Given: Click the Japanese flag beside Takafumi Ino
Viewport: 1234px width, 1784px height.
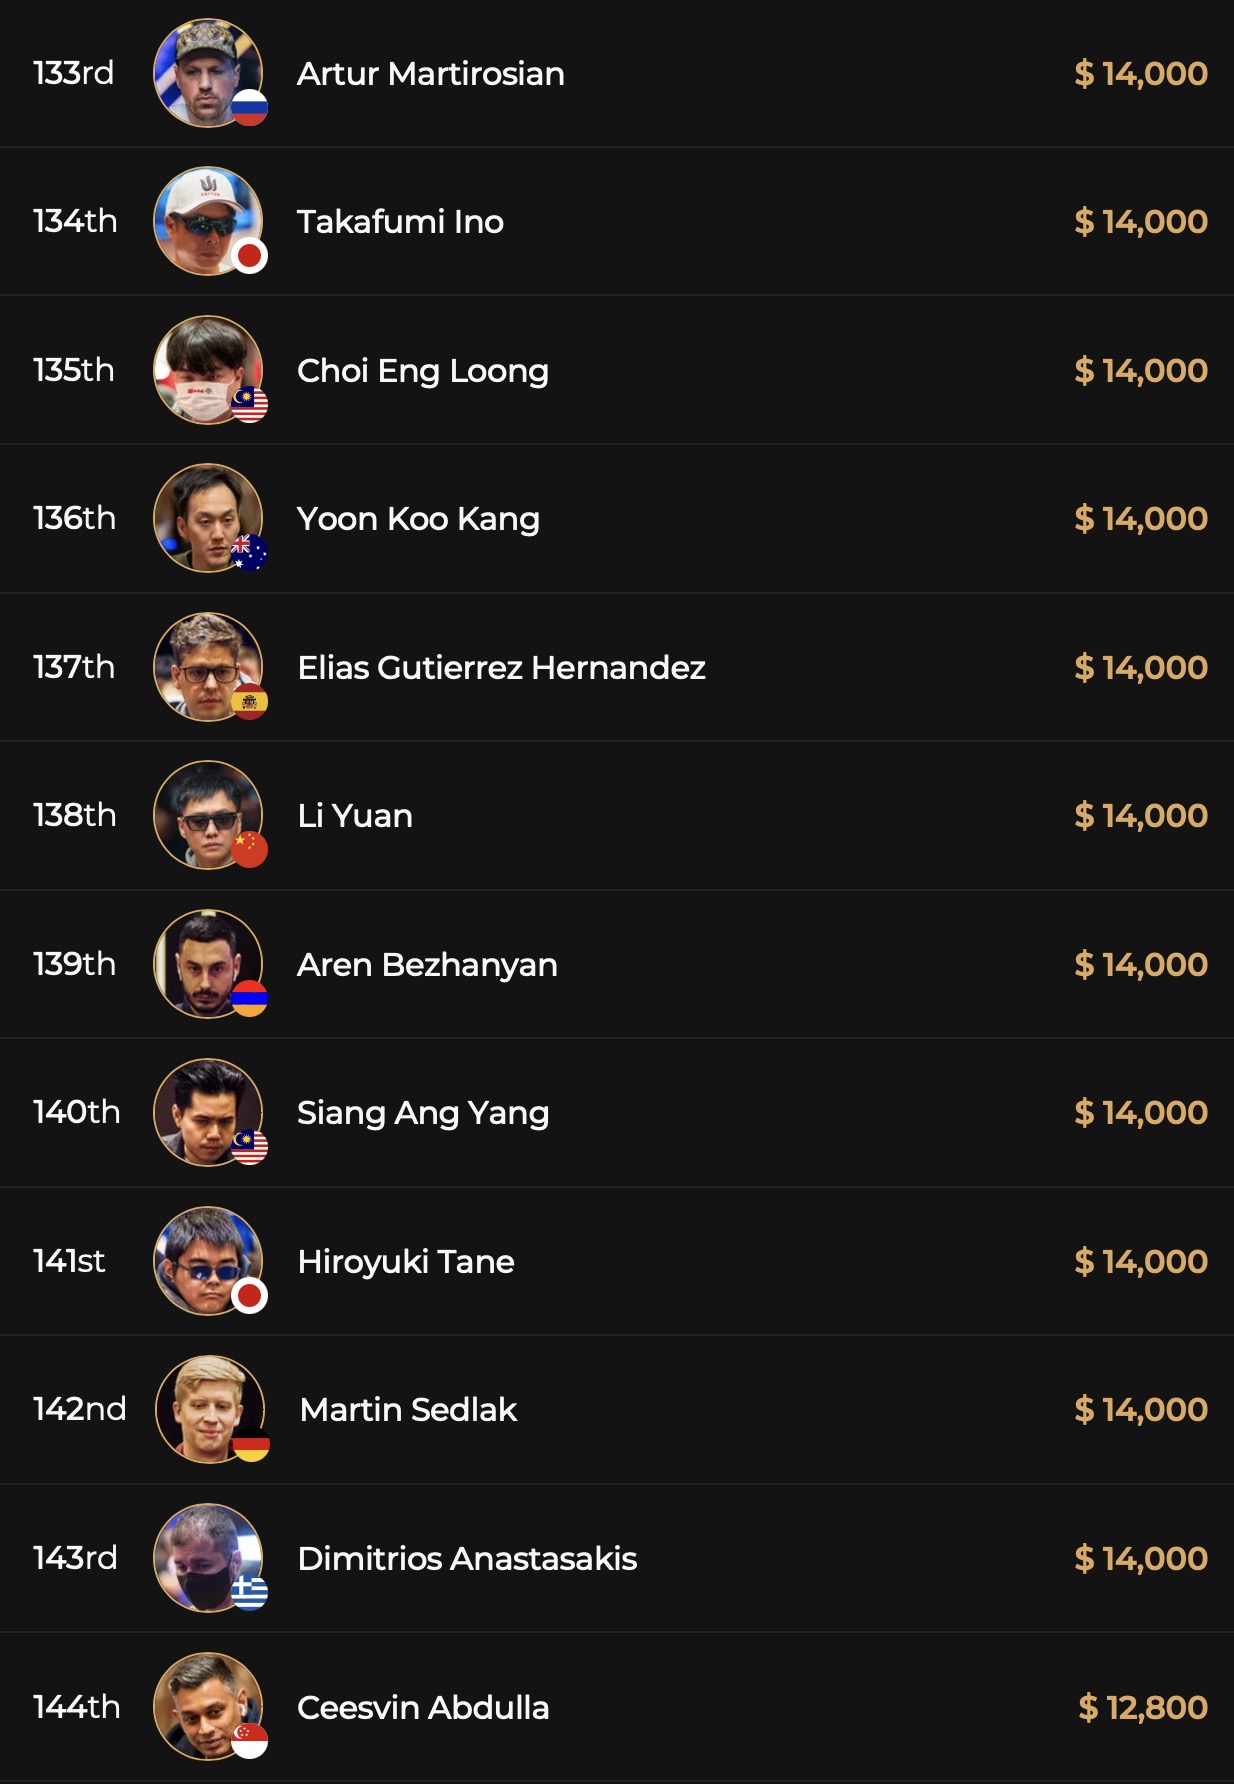Looking at the screenshot, I should coord(250,256).
